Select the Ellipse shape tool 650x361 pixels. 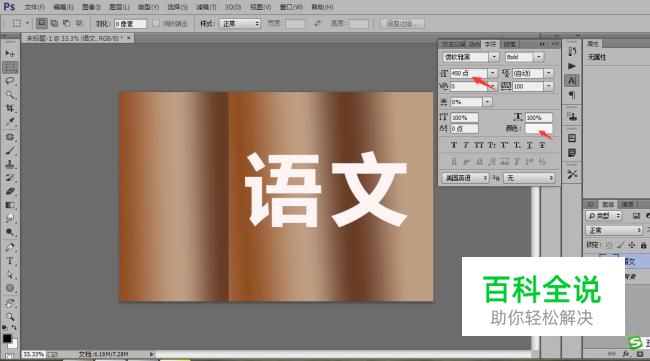tap(10, 288)
